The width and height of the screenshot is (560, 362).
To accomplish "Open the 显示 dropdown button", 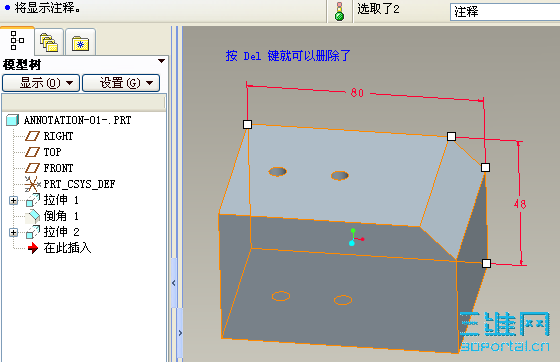I will [x=41, y=83].
